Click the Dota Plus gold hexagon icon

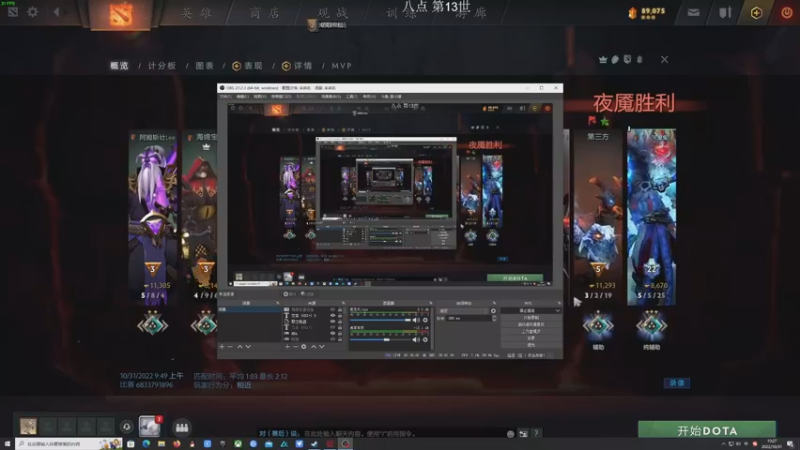(x=756, y=13)
